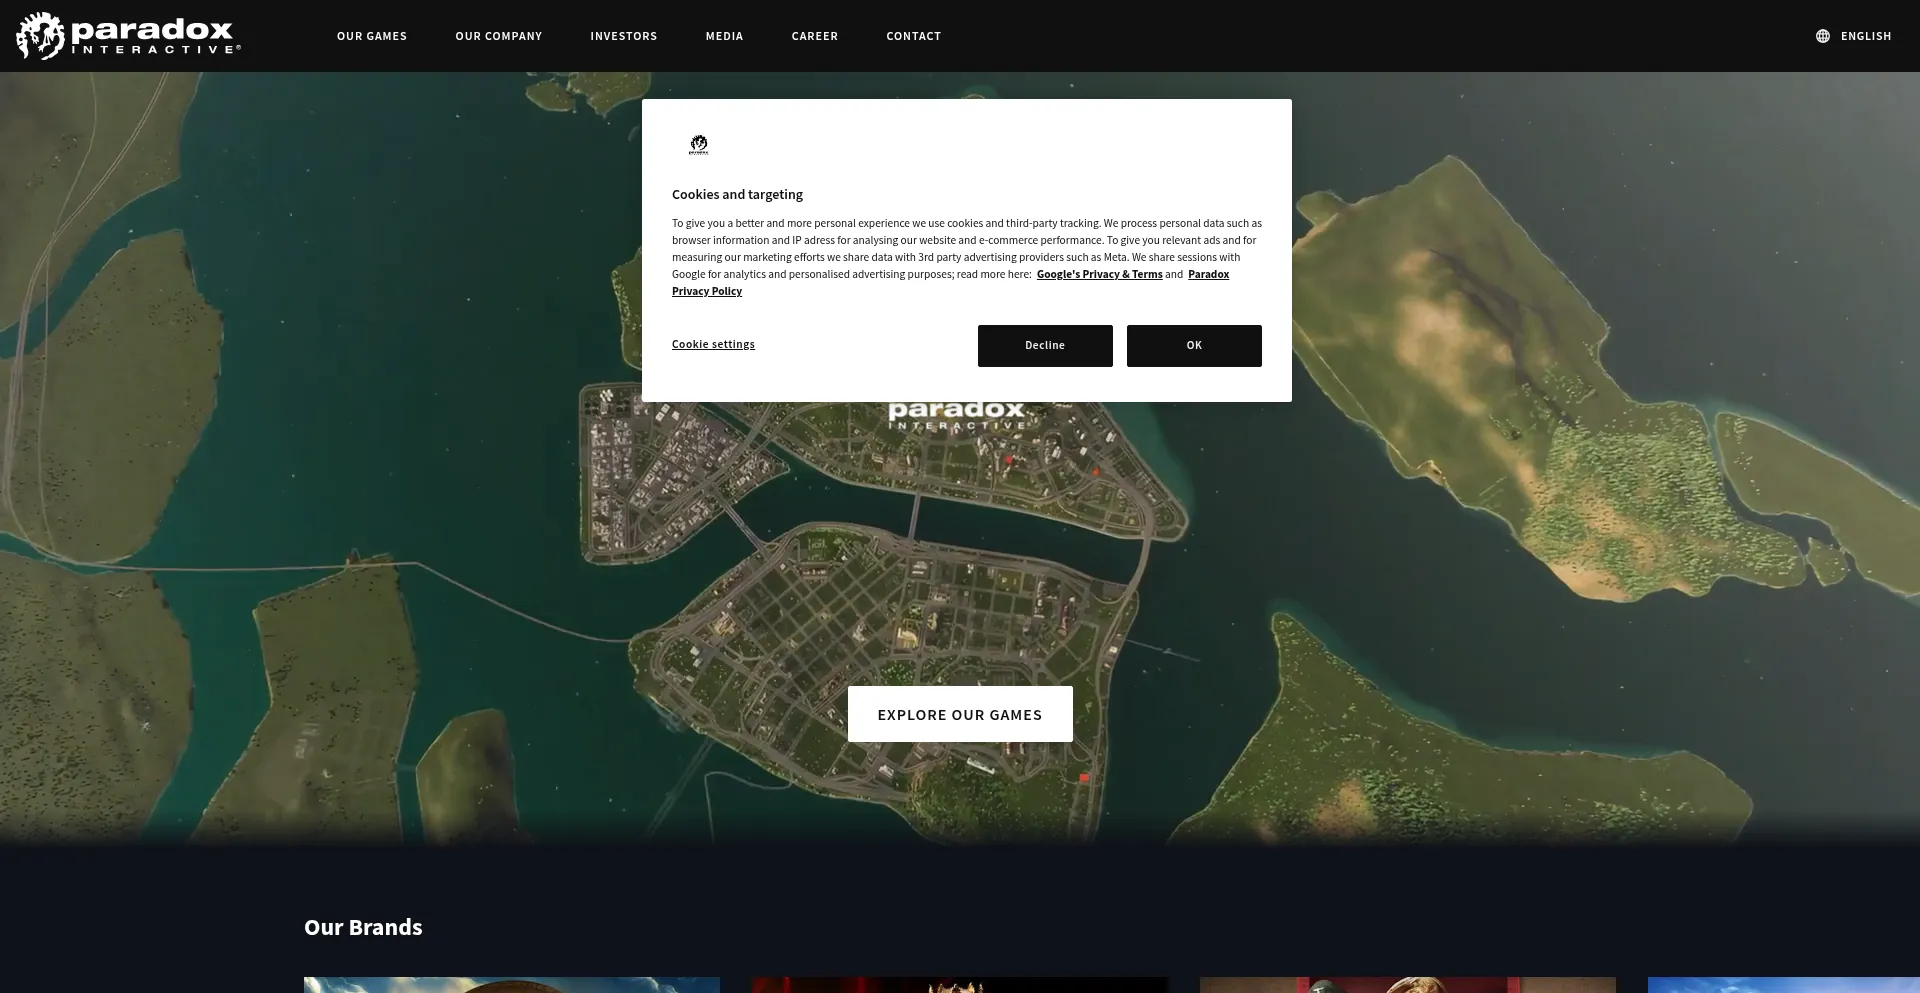This screenshot has width=1920, height=993.
Task: Click the Our Brands heading
Action: [x=363, y=927]
